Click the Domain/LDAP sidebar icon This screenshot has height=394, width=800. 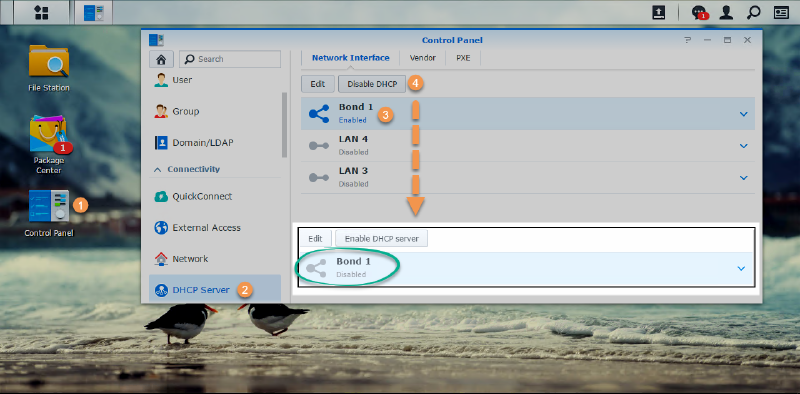(161, 143)
